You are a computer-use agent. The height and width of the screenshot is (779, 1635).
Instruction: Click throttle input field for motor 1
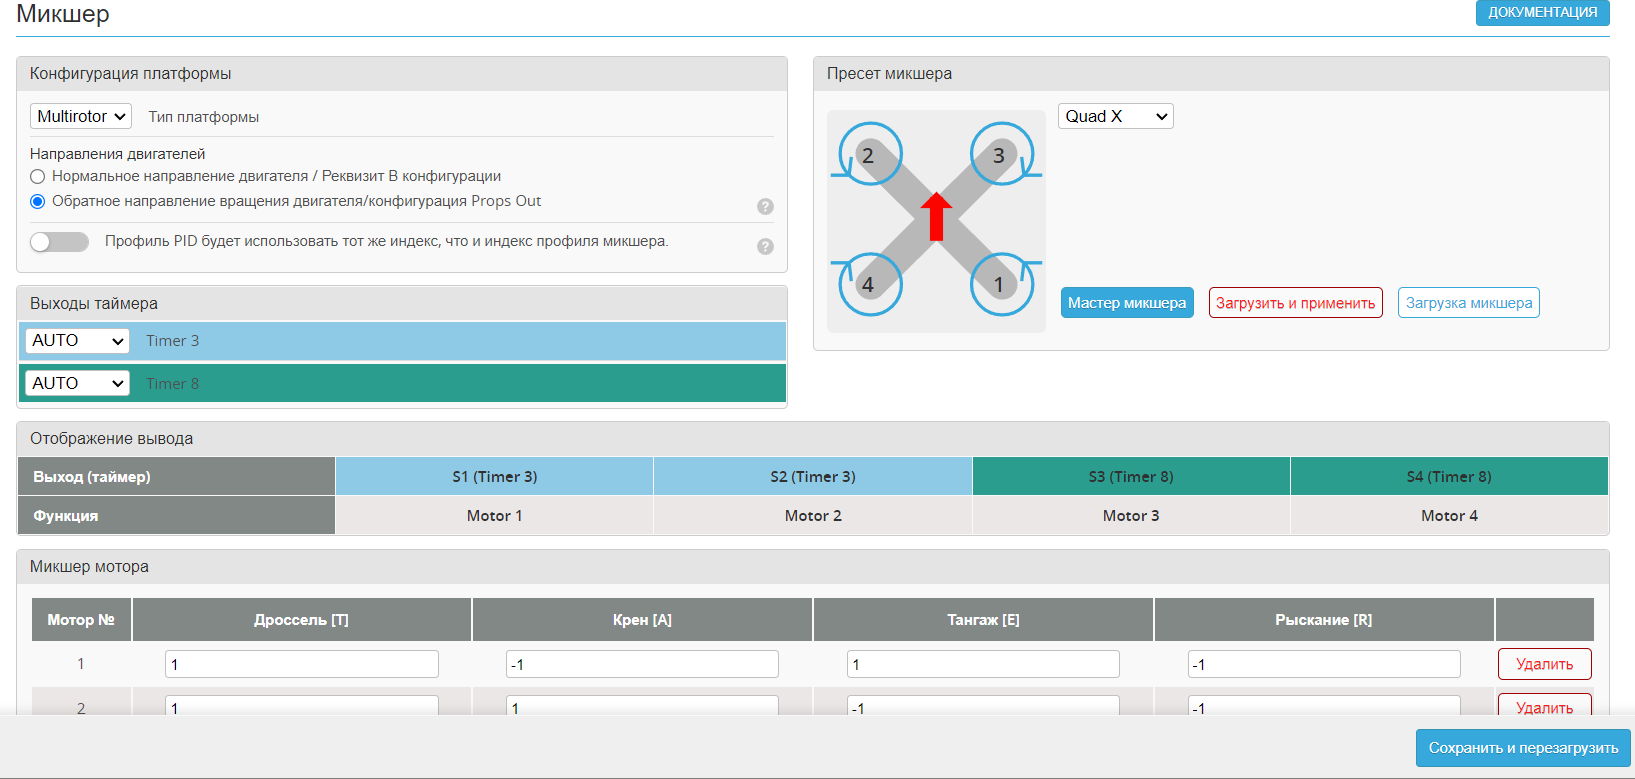[301, 664]
